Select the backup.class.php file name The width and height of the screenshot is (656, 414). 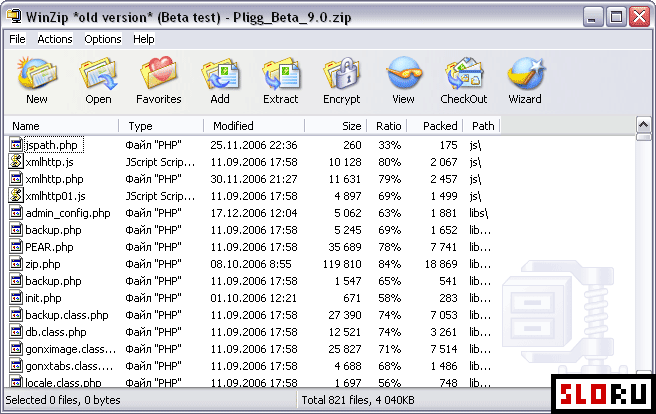67,315
